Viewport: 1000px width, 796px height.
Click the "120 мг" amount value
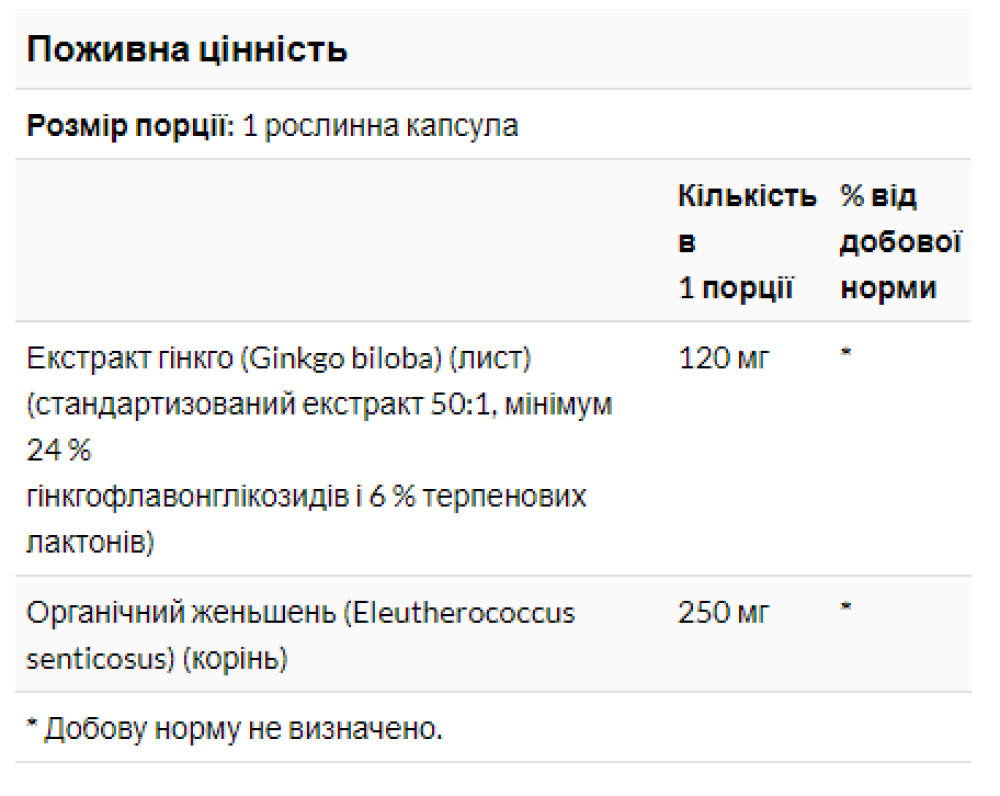click(x=724, y=357)
